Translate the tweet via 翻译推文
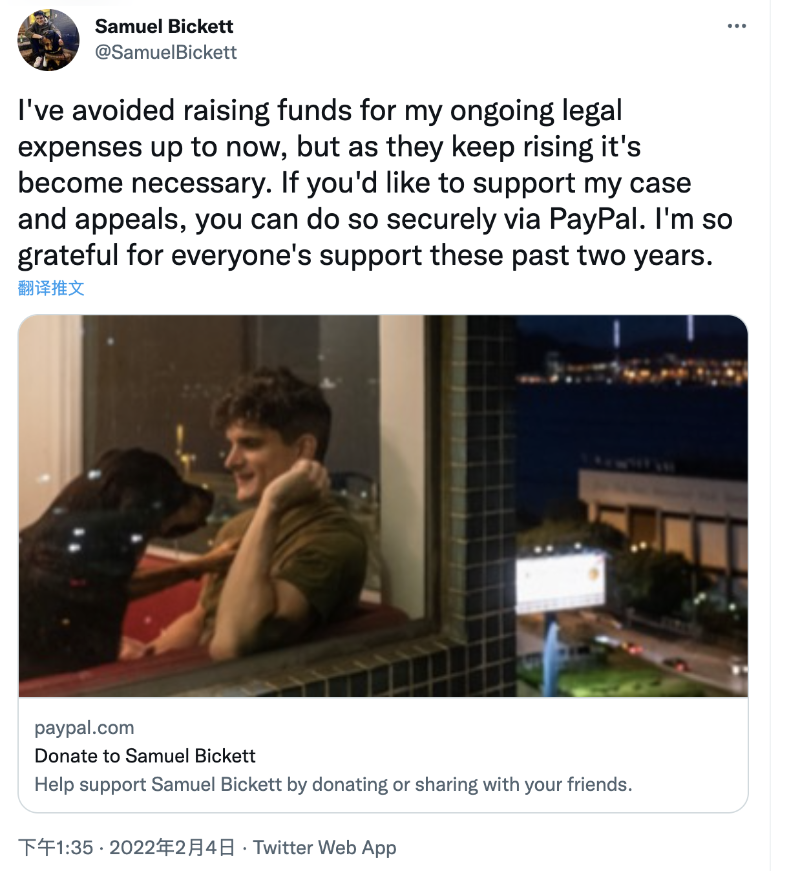Image resolution: width=800 pixels, height=871 pixels. [51, 288]
